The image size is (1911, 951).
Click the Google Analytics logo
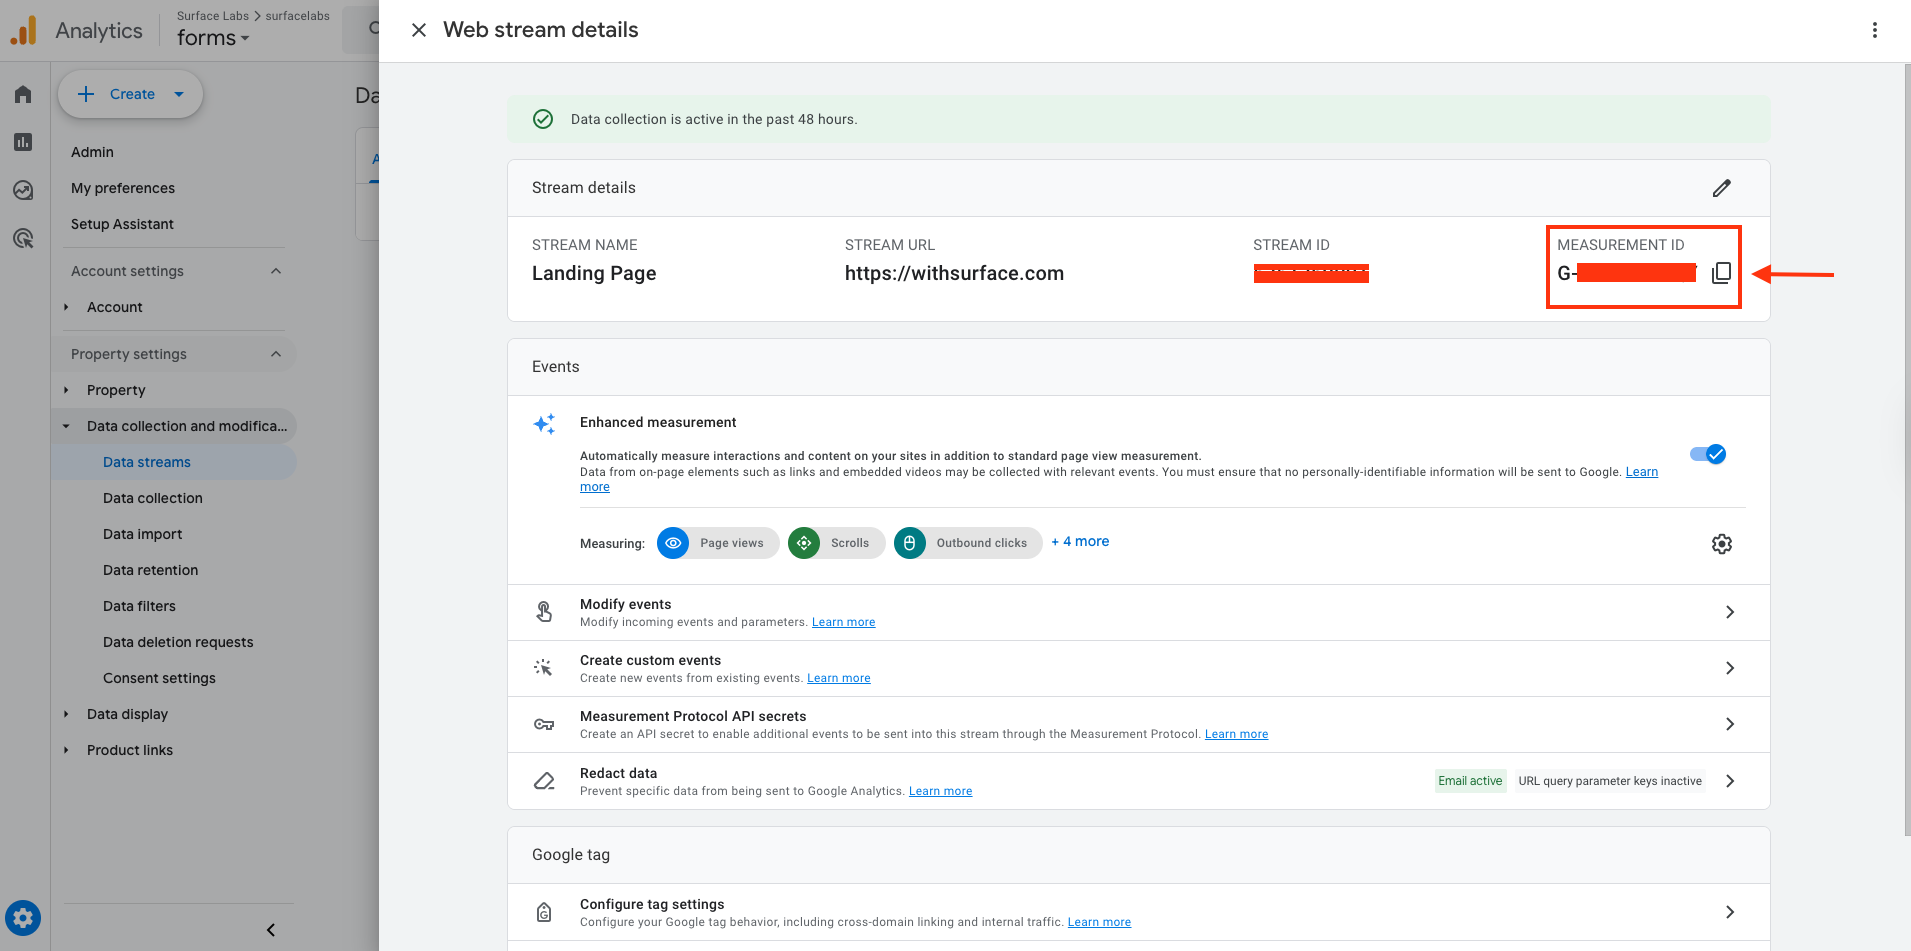[22, 29]
